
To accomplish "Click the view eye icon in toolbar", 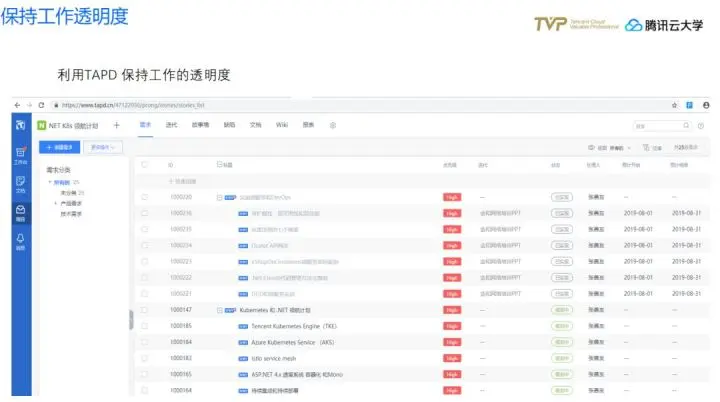I will pyautogui.click(x=591, y=147).
